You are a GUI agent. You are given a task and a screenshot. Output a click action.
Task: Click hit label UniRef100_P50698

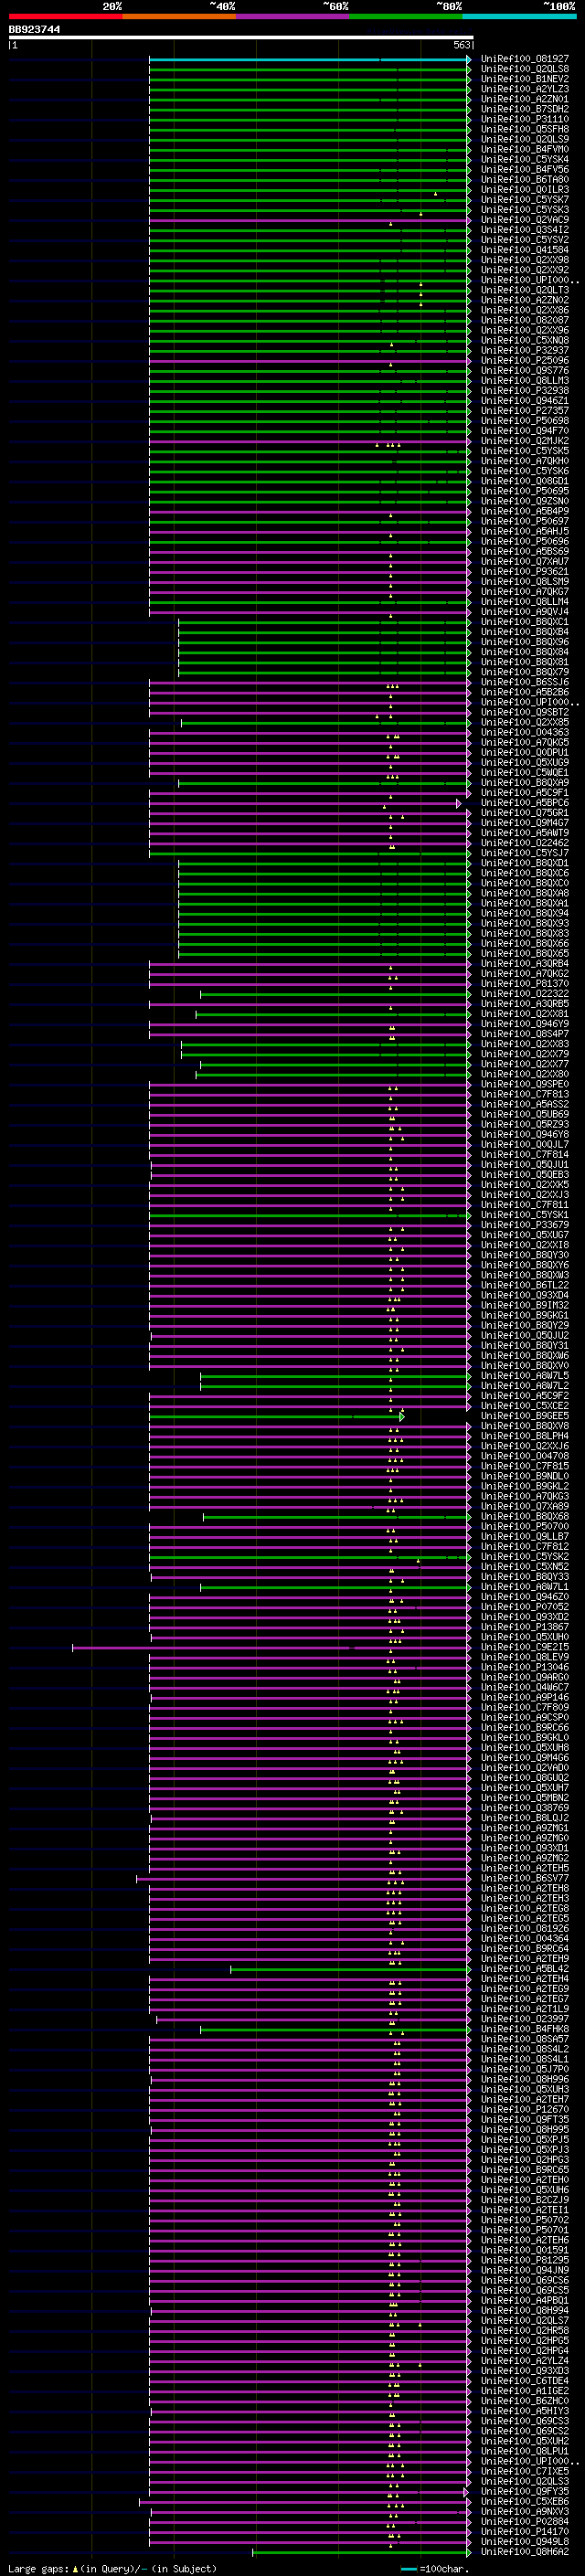coord(525,421)
